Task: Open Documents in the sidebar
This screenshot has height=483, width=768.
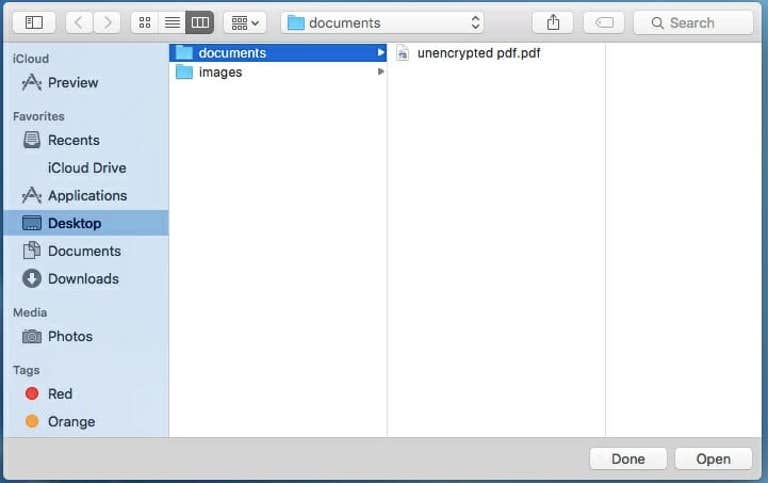Action: point(86,251)
